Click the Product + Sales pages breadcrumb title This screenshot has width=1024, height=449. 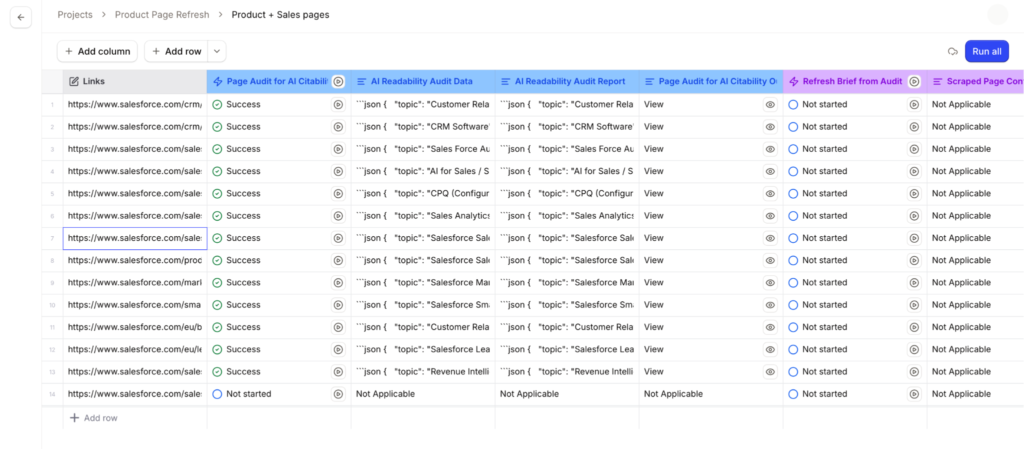click(x=280, y=14)
